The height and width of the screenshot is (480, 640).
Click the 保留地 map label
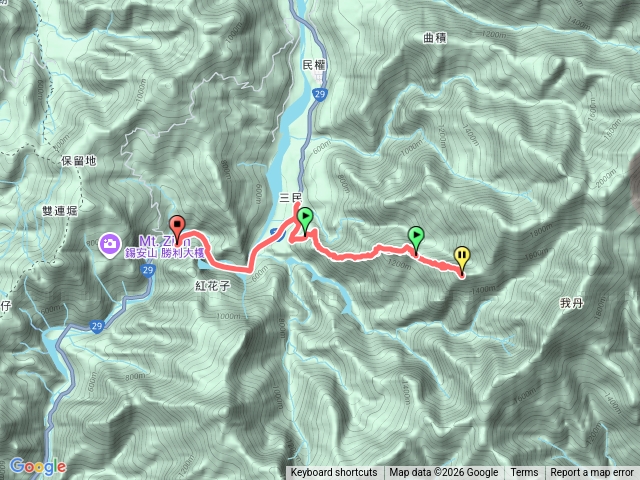pos(79,161)
